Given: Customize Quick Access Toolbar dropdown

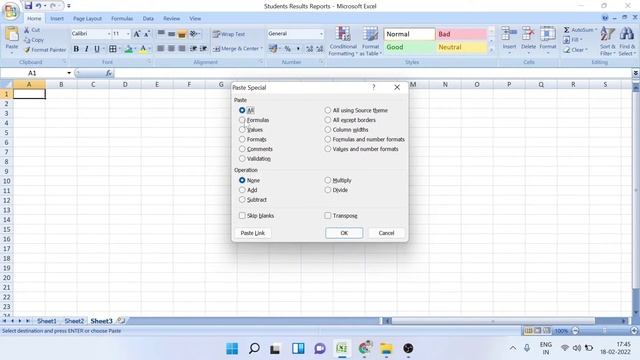Looking at the screenshot, I should (x=69, y=6).
